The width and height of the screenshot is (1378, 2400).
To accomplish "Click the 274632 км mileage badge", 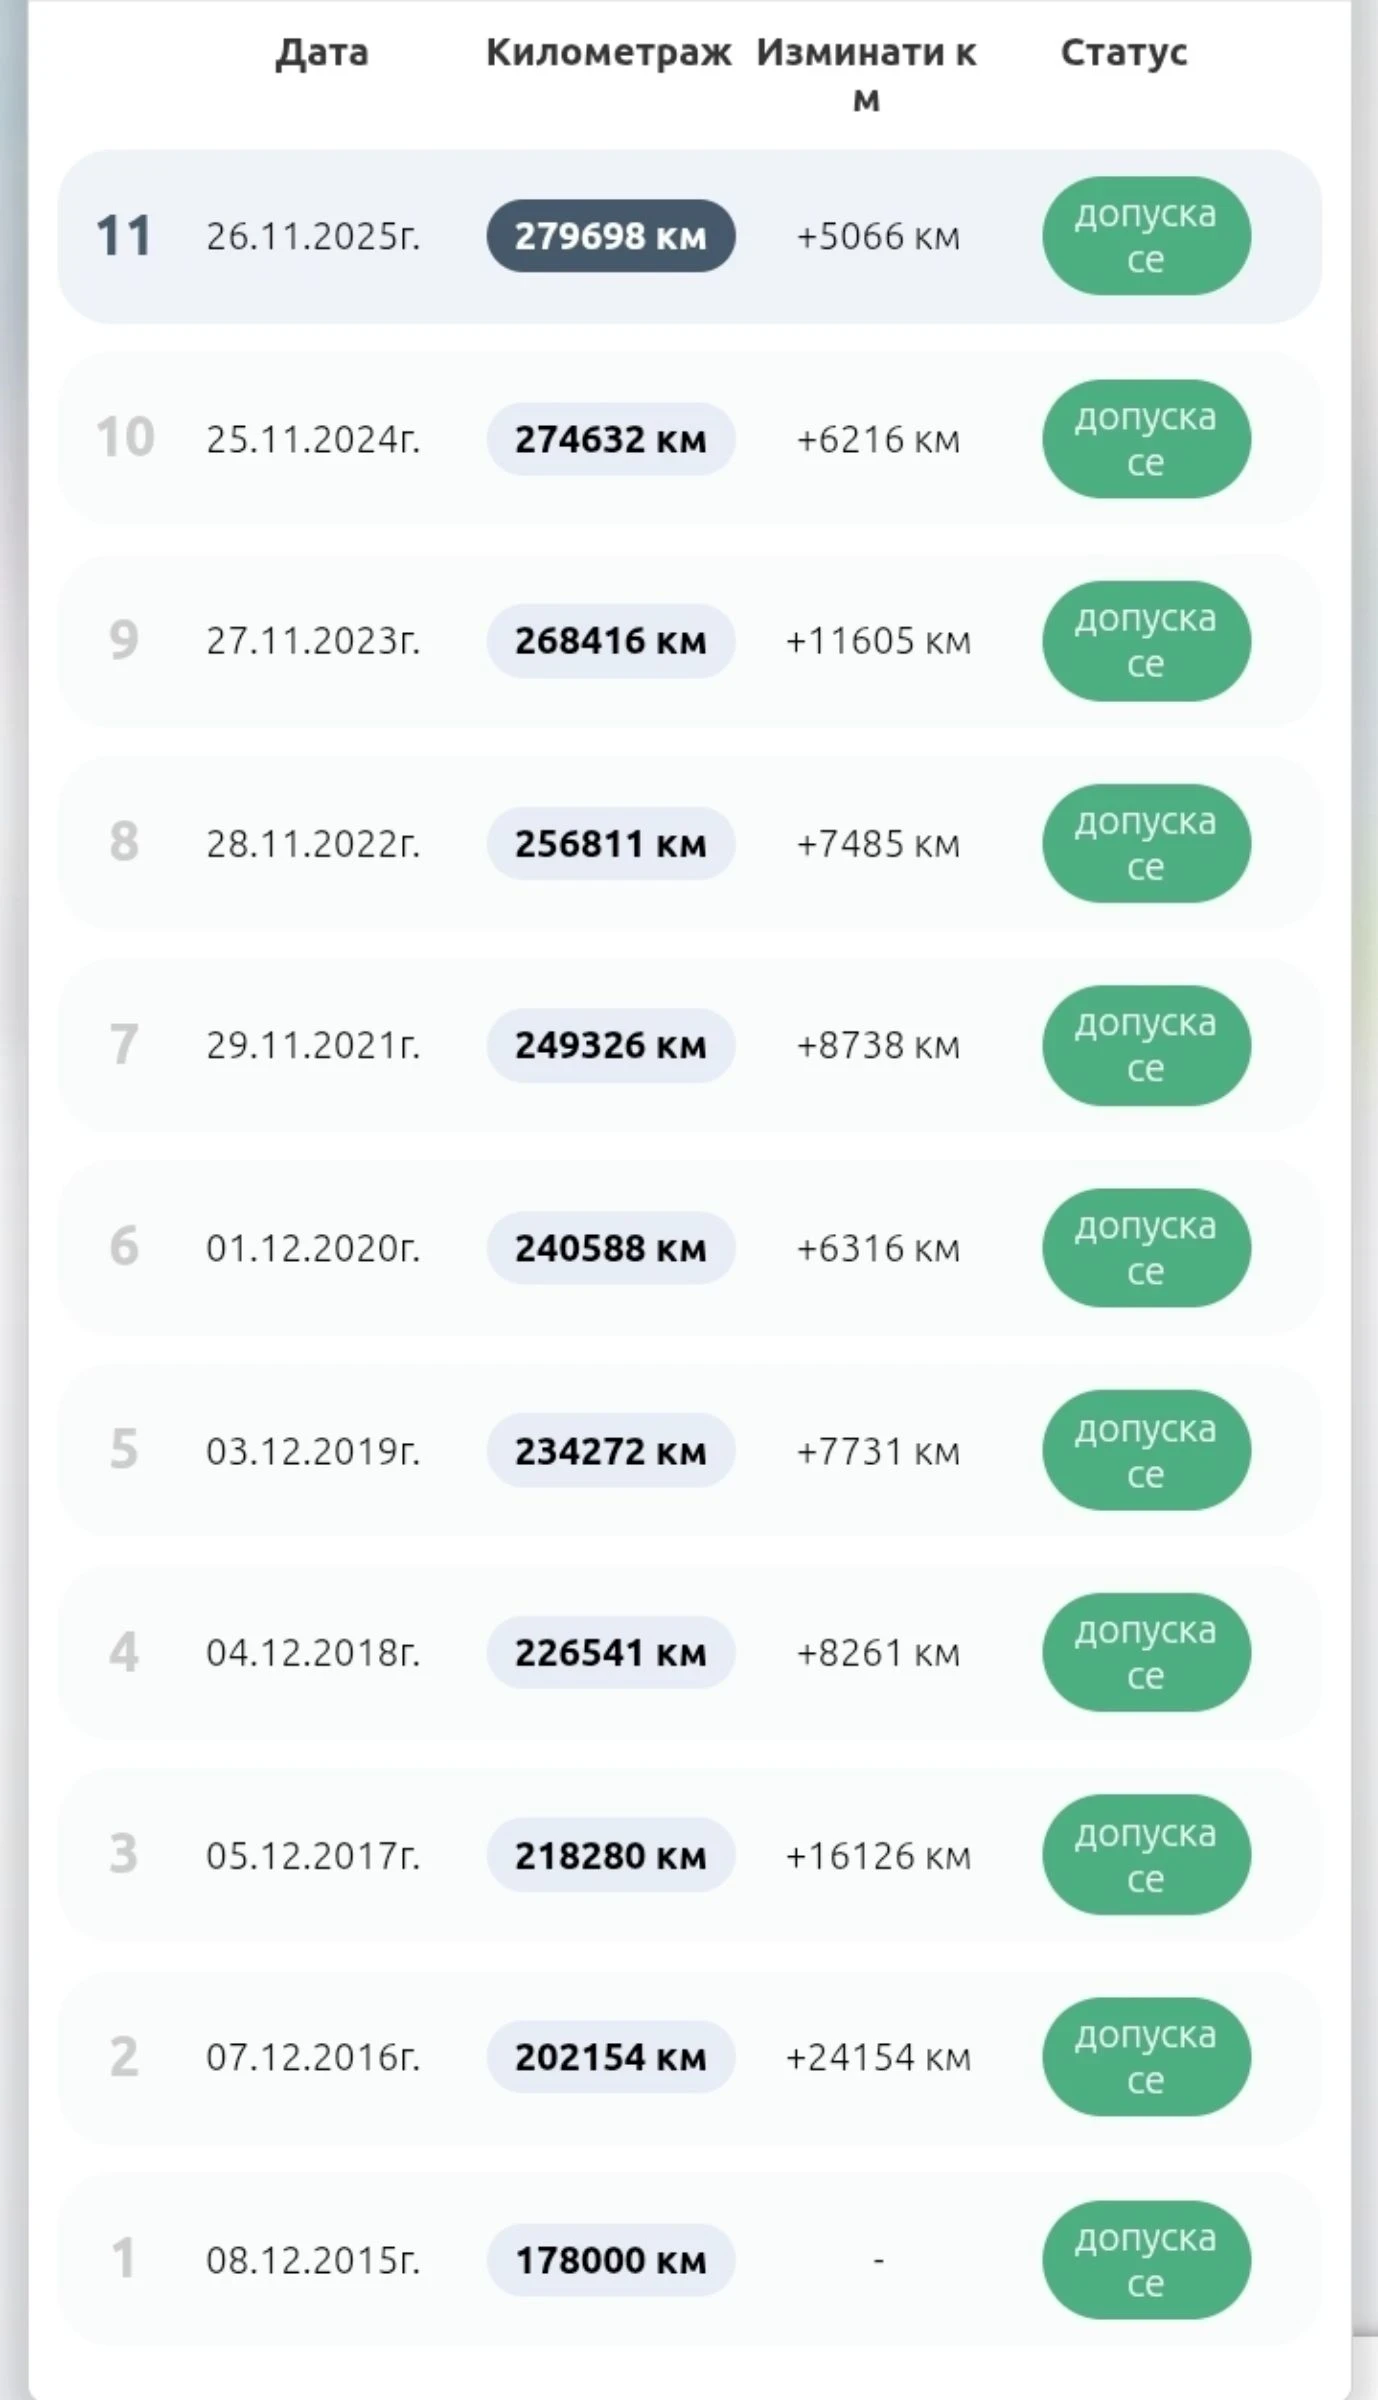I will click(610, 439).
